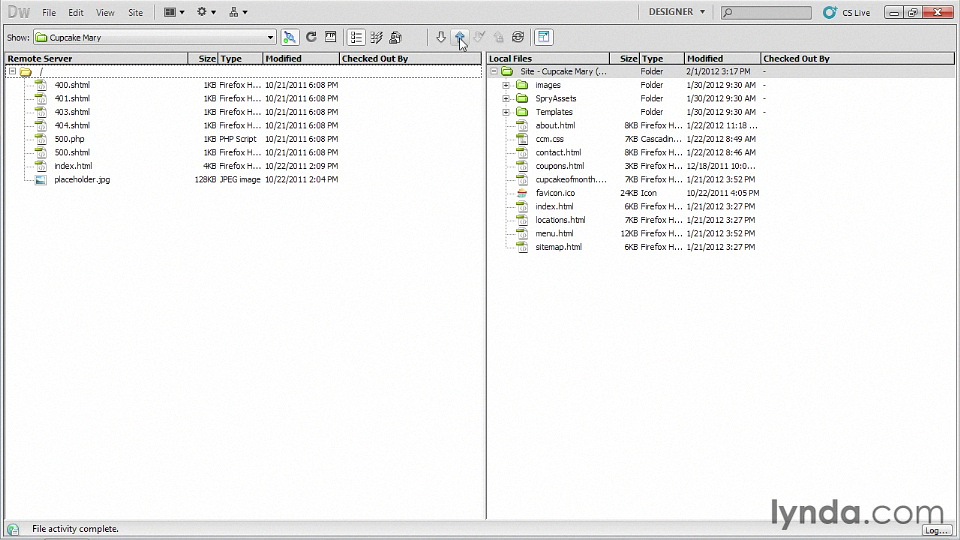
Task: Select contact.html in local files
Action: pyautogui.click(x=558, y=152)
